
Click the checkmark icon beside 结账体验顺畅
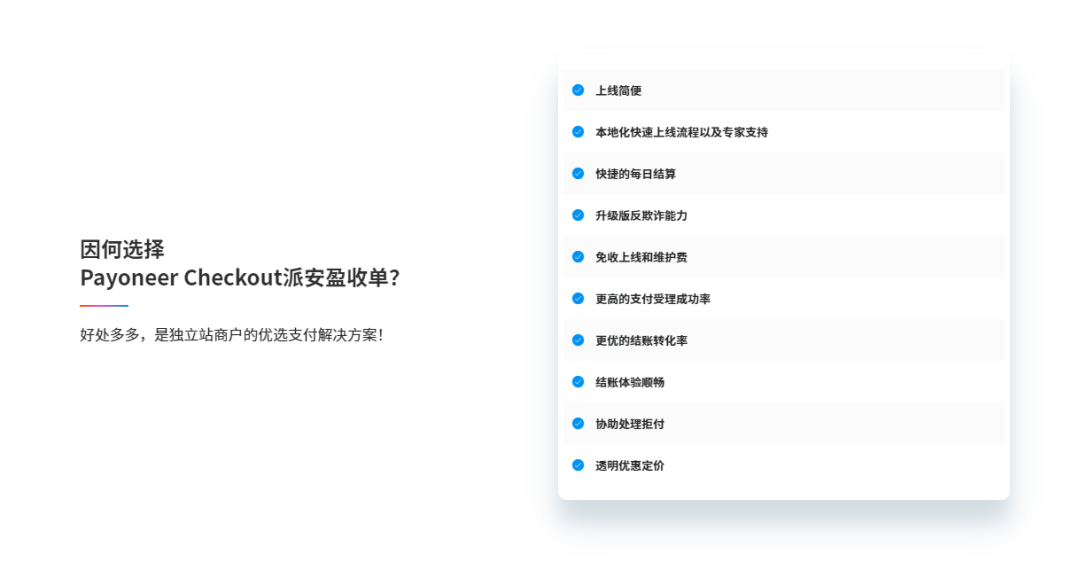click(x=578, y=381)
